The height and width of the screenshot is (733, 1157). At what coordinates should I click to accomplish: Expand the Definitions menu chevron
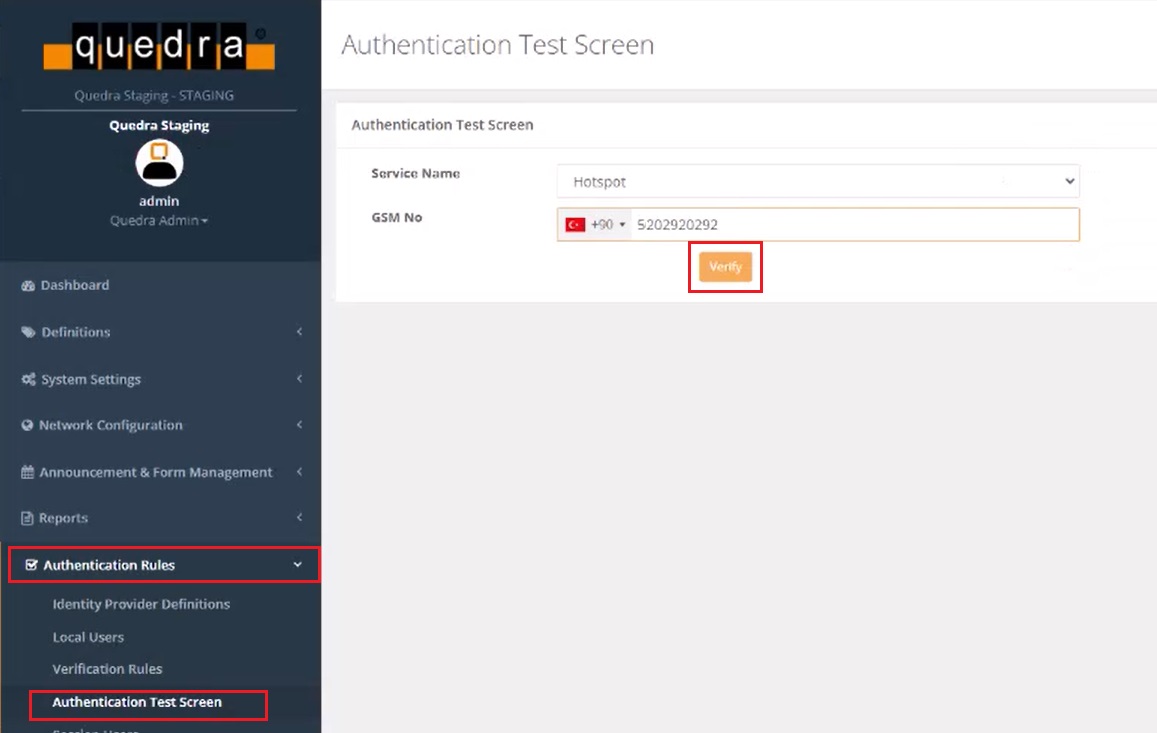299,333
